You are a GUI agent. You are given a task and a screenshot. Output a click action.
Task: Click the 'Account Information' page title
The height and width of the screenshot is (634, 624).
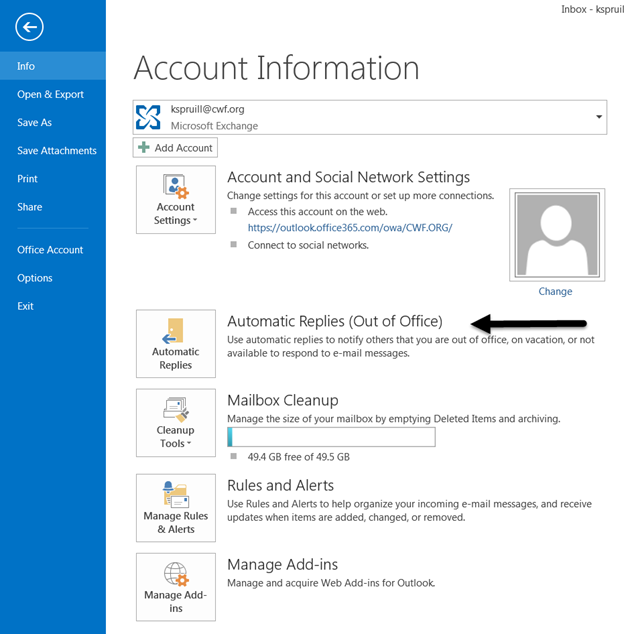tap(277, 68)
